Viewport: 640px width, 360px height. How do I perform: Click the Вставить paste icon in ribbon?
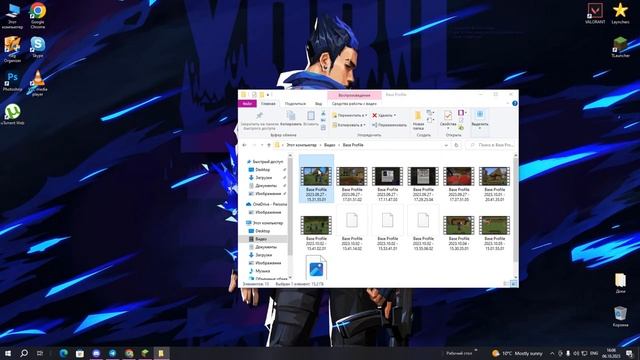[311, 116]
